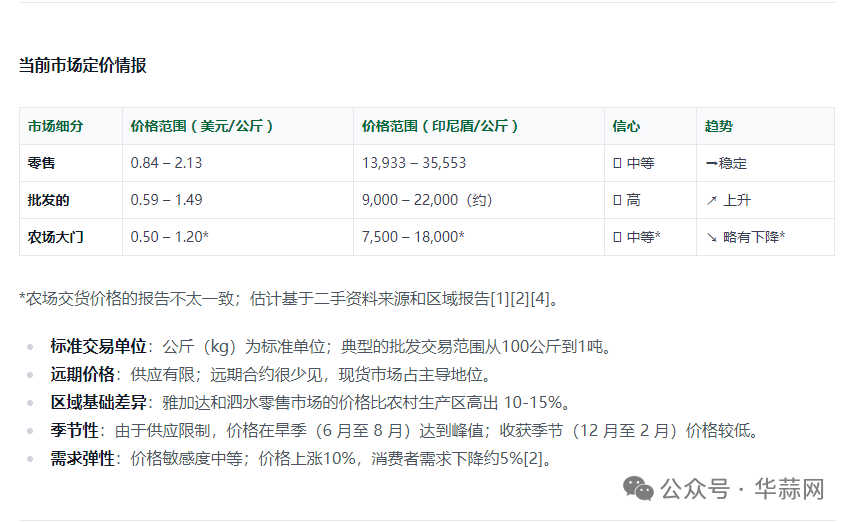852x523 pixels.
Task: Select the 9,000 – 22,000 wholesale rupiah cell
Action: pyautogui.click(x=427, y=200)
